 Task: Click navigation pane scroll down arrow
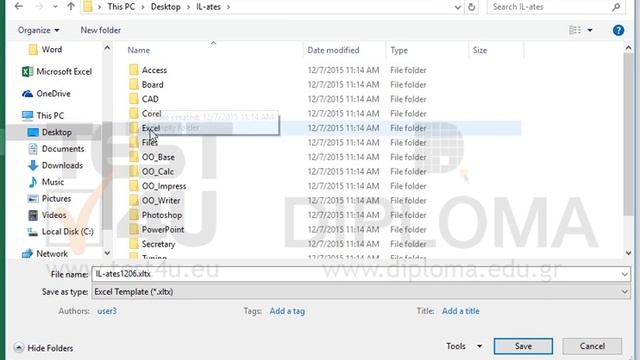(x=107, y=253)
